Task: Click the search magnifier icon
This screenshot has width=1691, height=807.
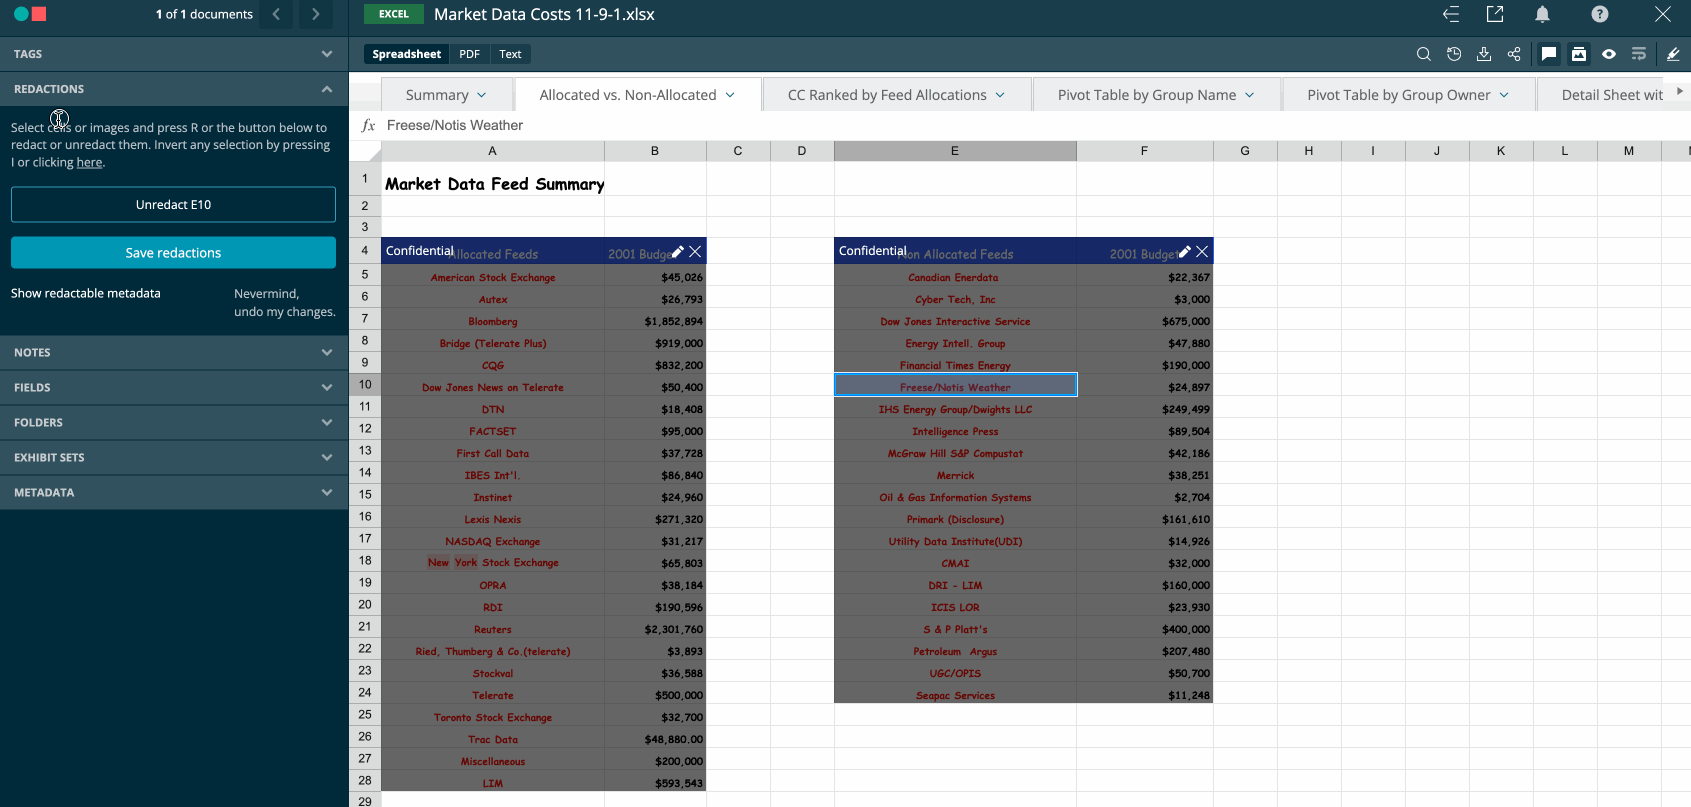Action: pos(1424,54)
